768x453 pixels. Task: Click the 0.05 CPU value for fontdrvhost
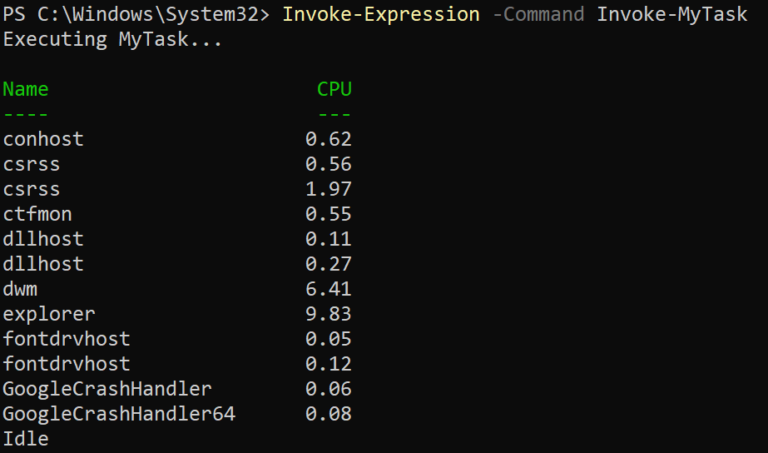pos(328,339)
